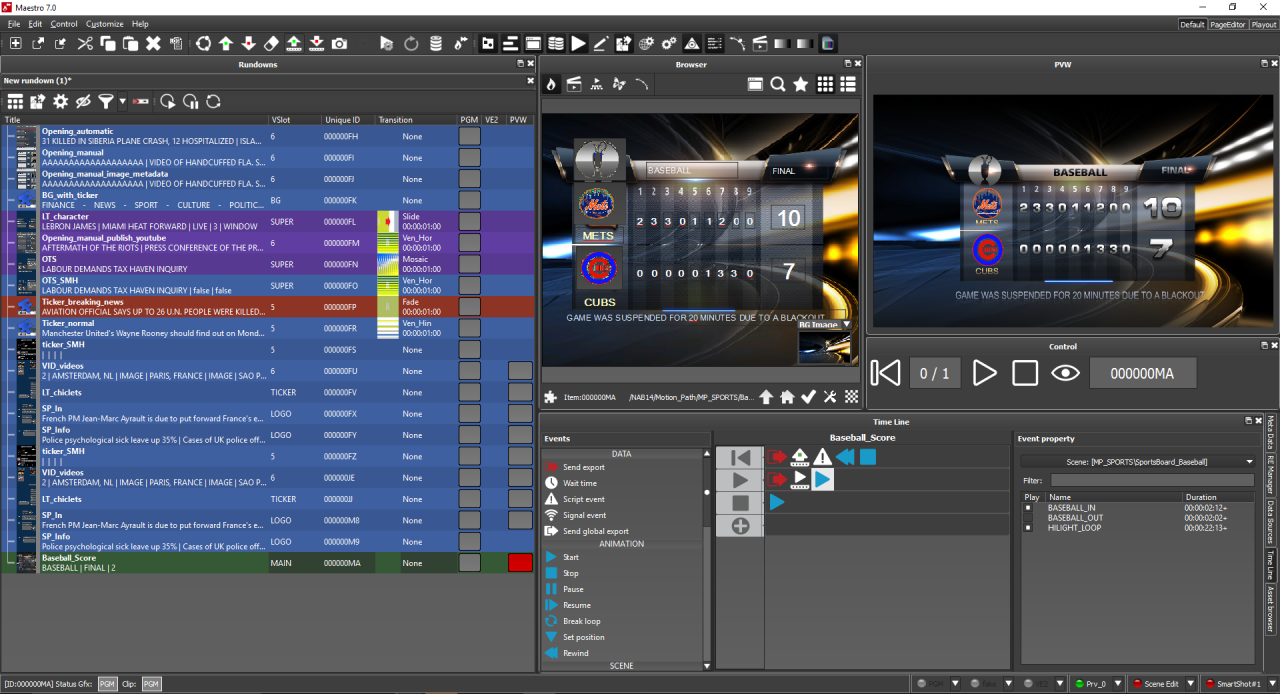Toggle the hidden-eye icon in Rundowns toolbar
The width and height of the screenshot is (1280, 694).
point(83,101)
